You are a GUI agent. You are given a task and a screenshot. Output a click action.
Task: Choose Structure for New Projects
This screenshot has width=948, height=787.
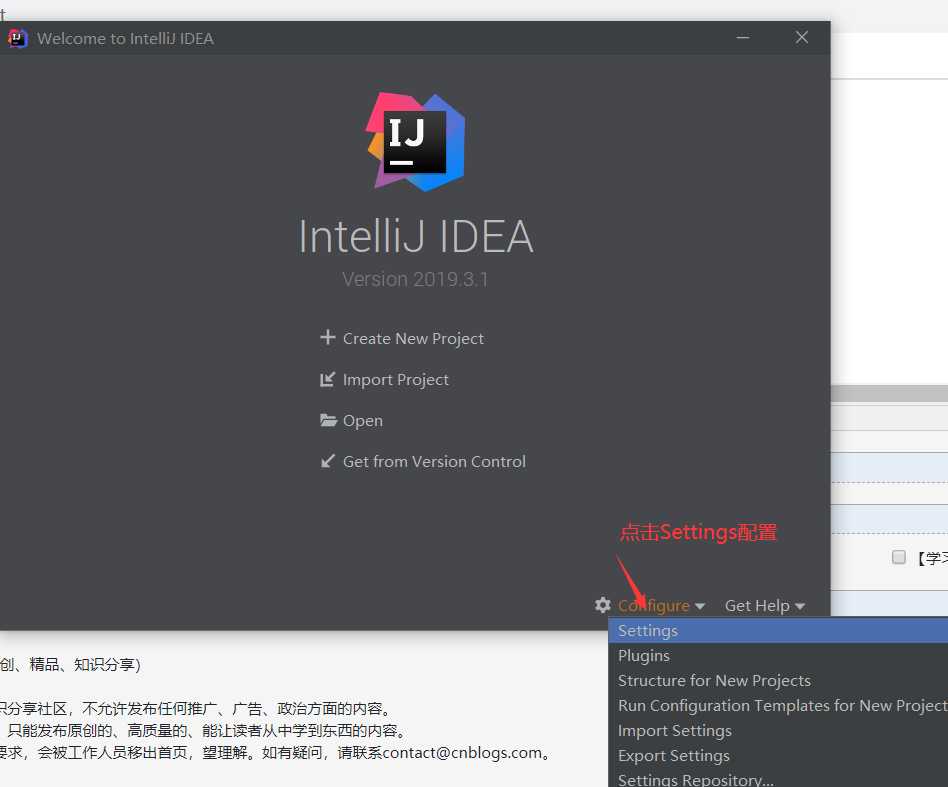778,681
